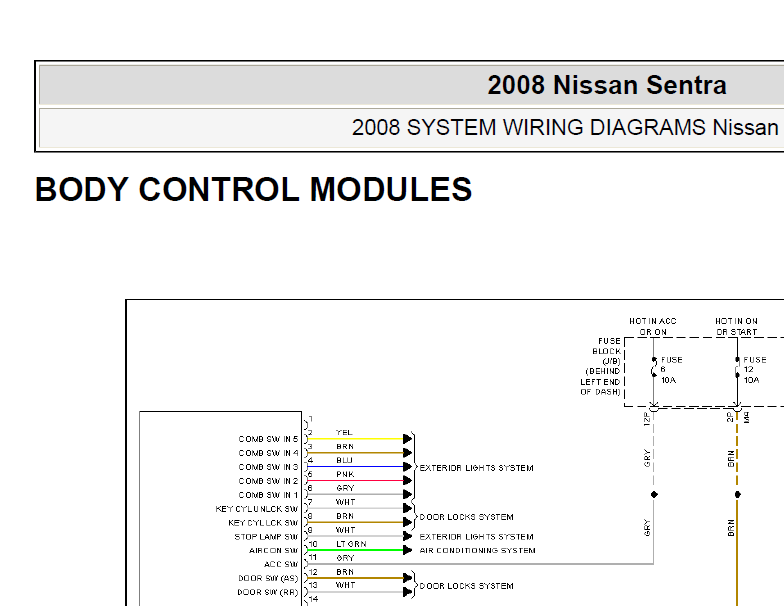Click the "DOOR SW (AS)" label
The height and width of the screenshot is (606, 784).
268,578
